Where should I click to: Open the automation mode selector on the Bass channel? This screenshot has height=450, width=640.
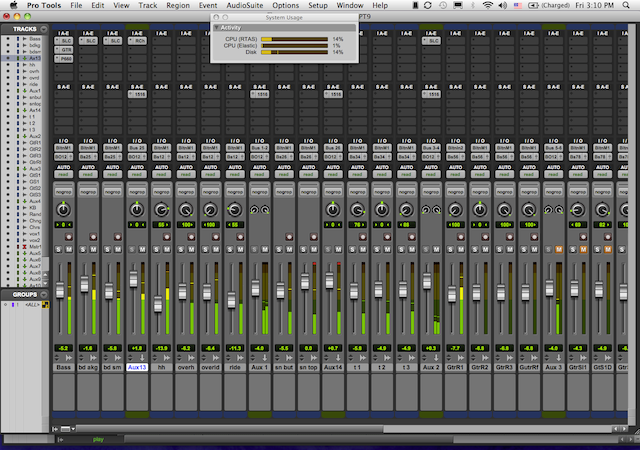(x=64, y=174)
